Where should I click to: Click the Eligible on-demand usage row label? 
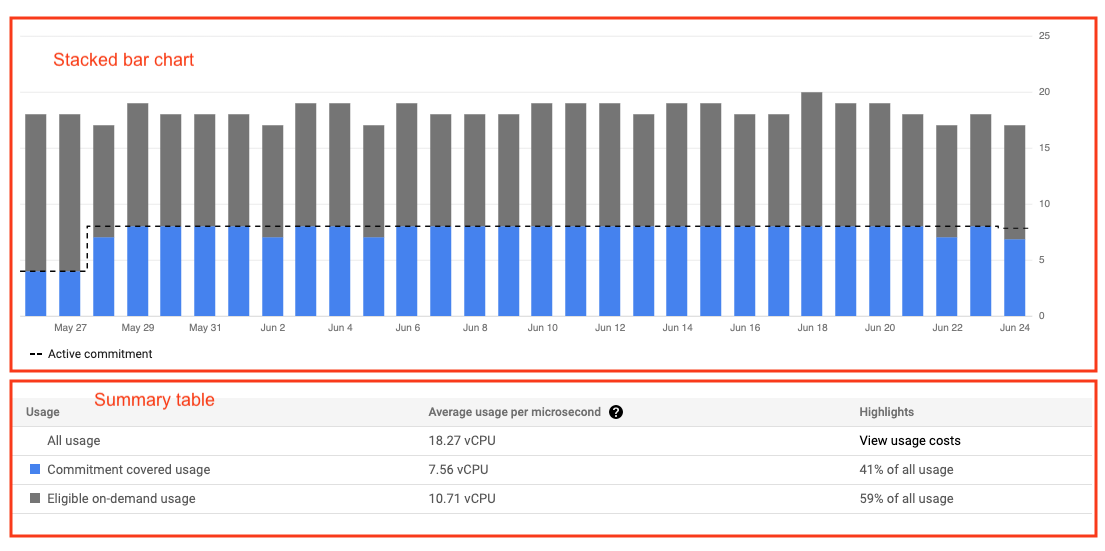coord(121,498)
